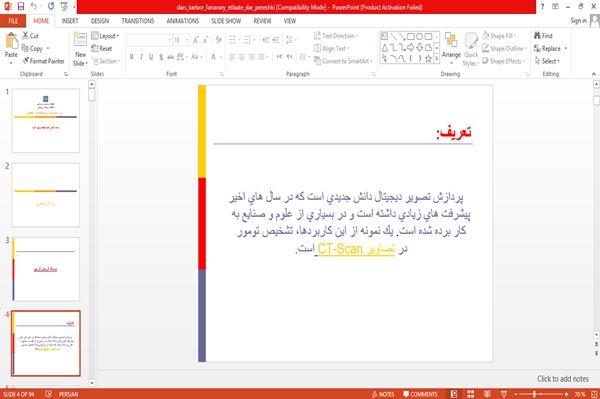This screenshot has height=399, width=600.
Task: Open Text Direction dropdown
Action: 336,36
